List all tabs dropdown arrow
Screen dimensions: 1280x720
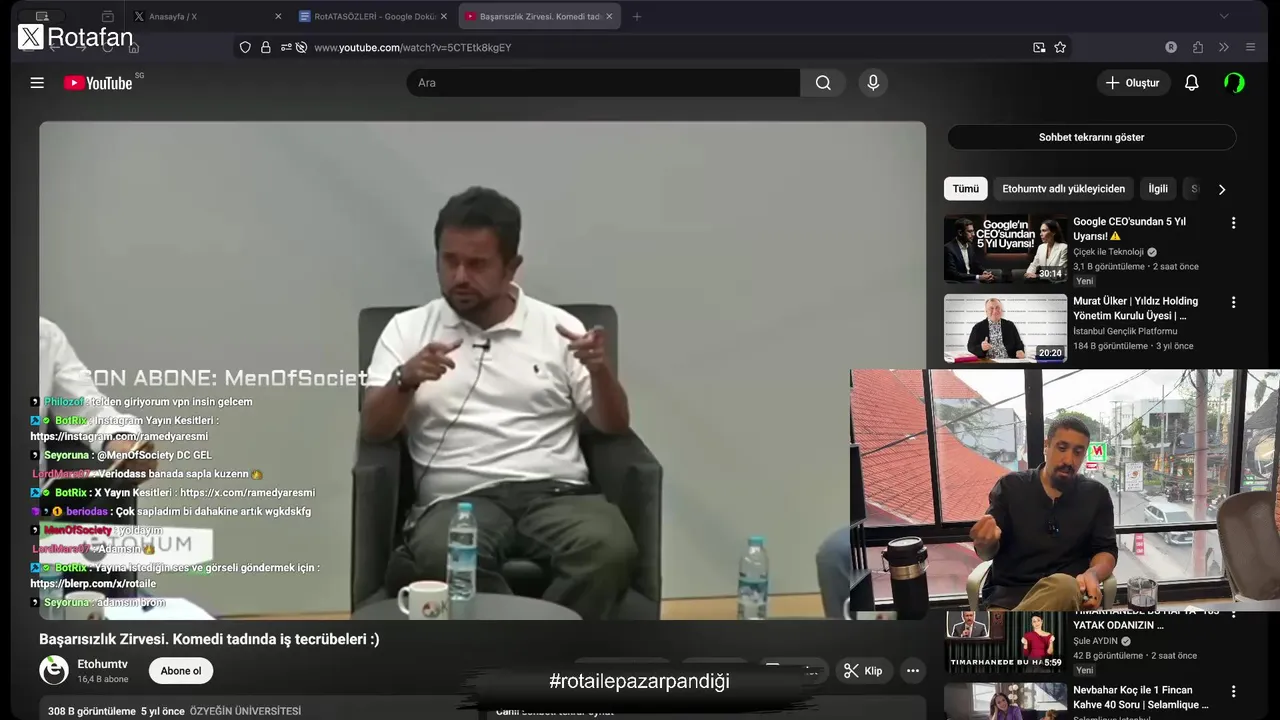1223,16
